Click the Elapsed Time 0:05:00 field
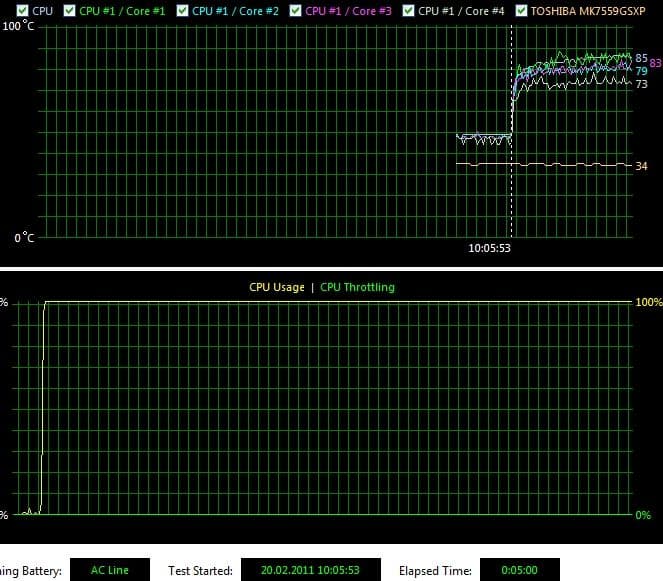Screen dimensions: 663x581 tap(520, 570)
